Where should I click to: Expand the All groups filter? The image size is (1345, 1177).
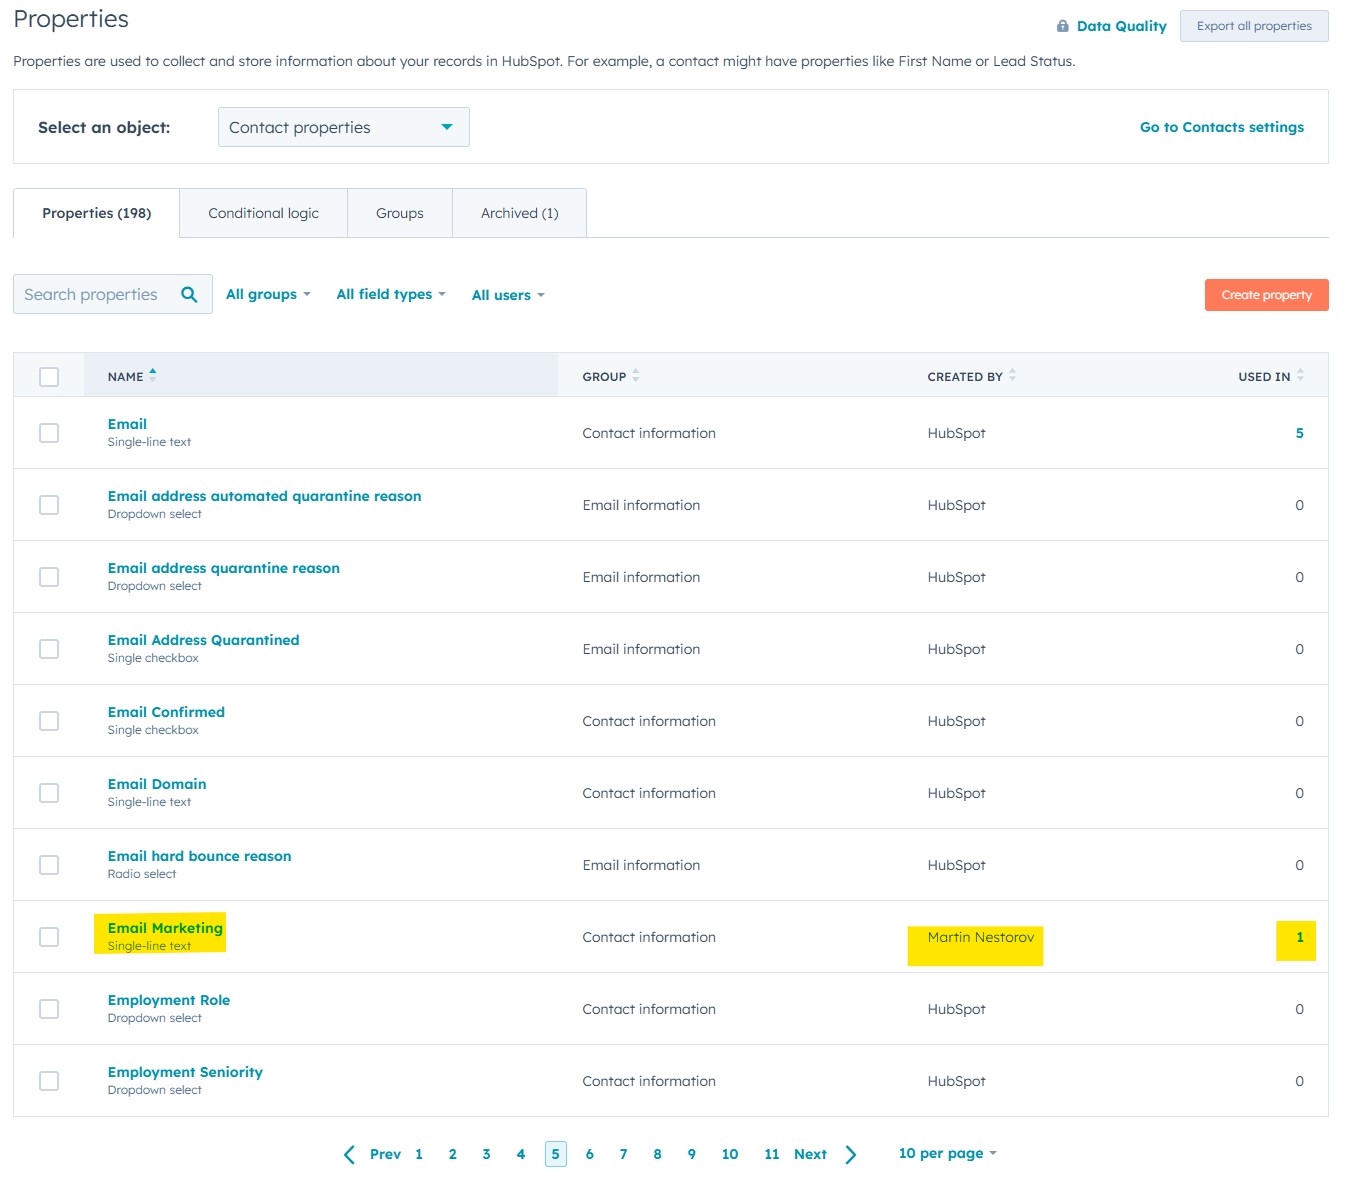pyautogui.click(x=268, y=294)
